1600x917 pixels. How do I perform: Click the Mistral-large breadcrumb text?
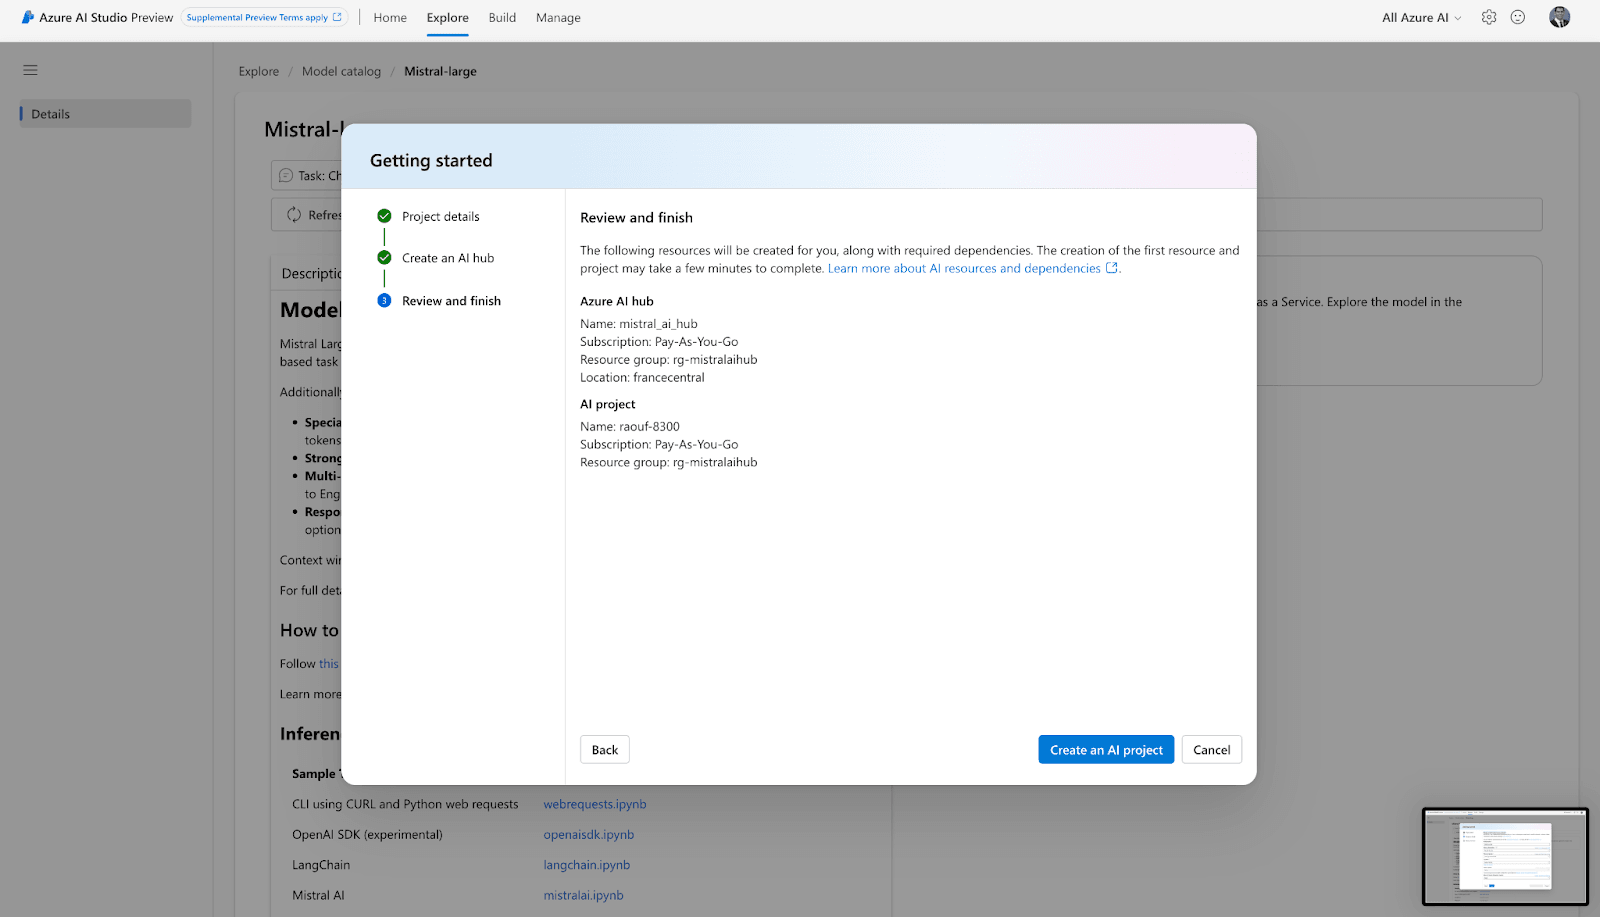coord(440,71)
